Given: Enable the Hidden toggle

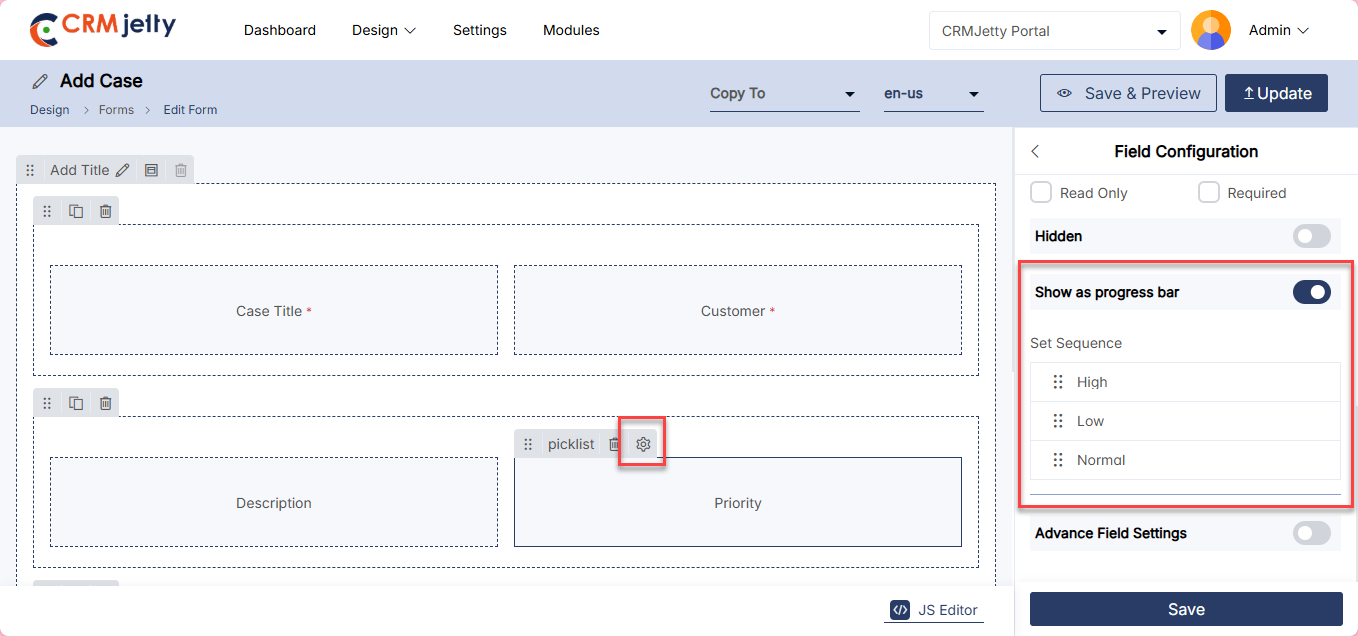Looking at the screenshot, I should pyautogui.click(x=1311, y=236).
